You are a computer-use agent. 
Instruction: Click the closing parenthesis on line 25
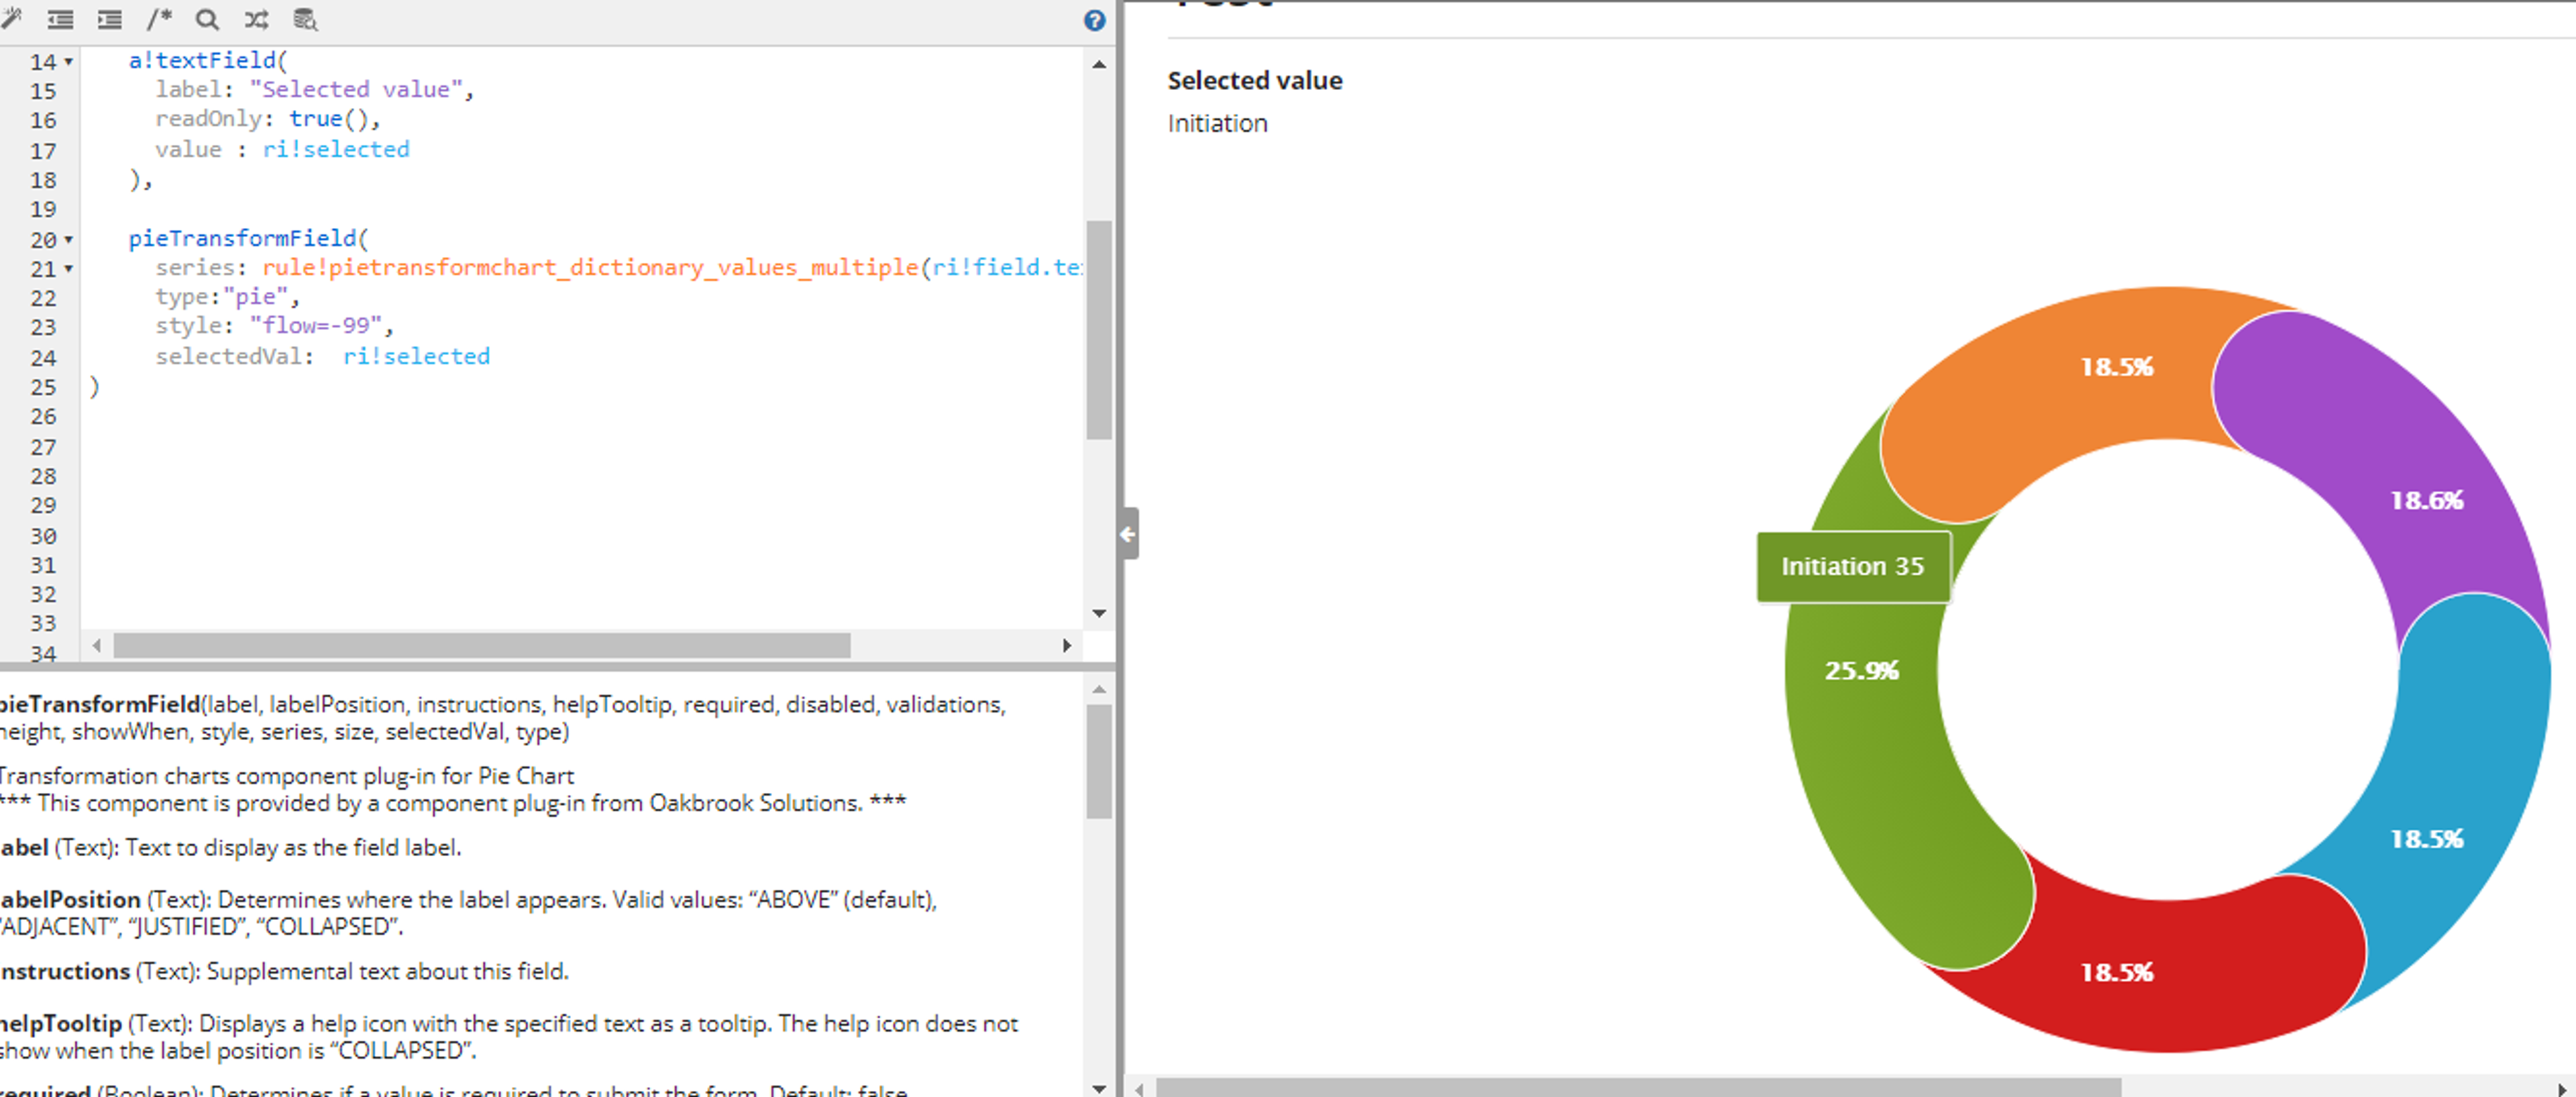click(95, 387)
